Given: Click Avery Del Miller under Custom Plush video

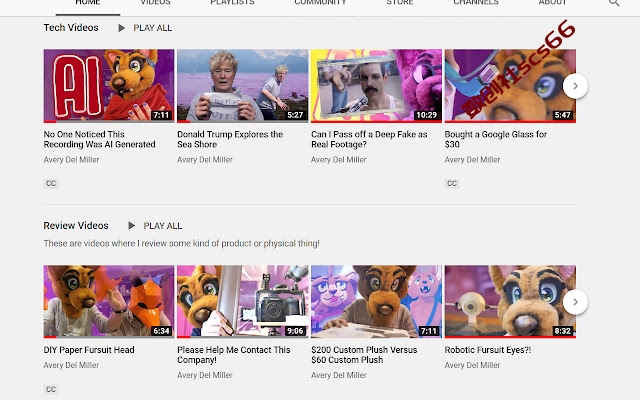Looking at the screenshot, I should coord(339,375).
